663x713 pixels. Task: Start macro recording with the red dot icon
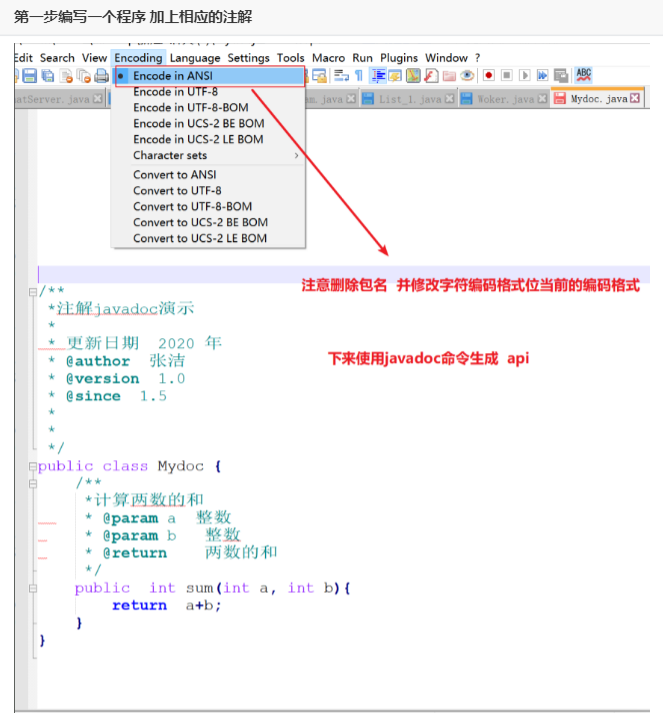coord(489,76)
